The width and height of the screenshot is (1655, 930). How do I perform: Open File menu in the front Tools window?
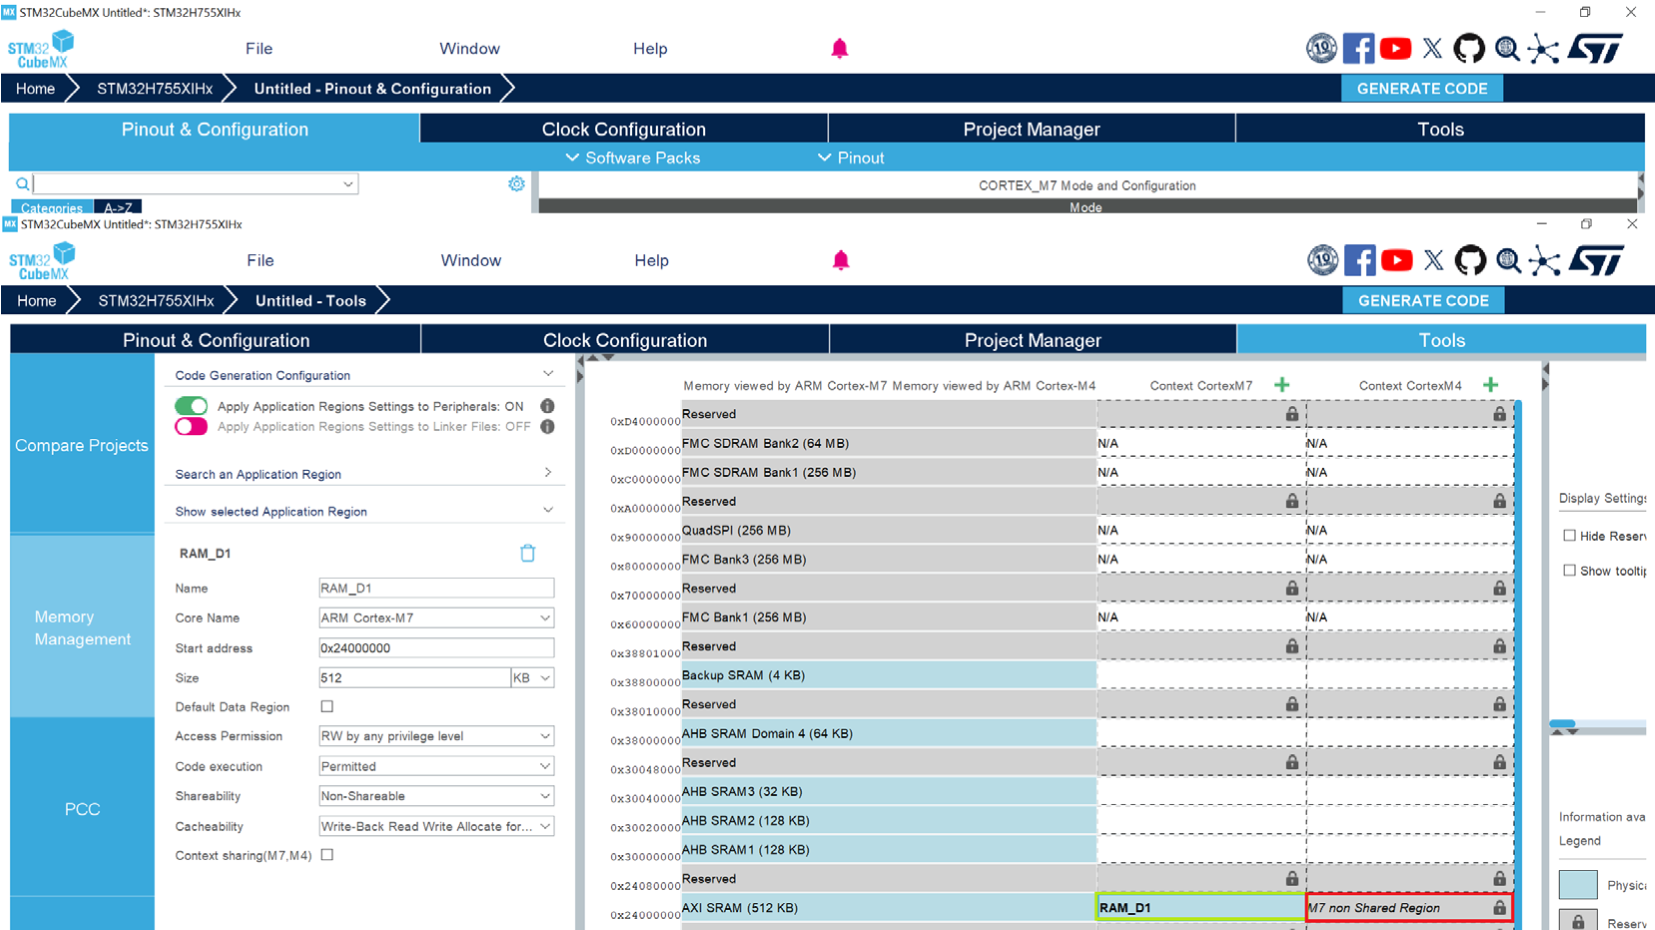point(260,261)
